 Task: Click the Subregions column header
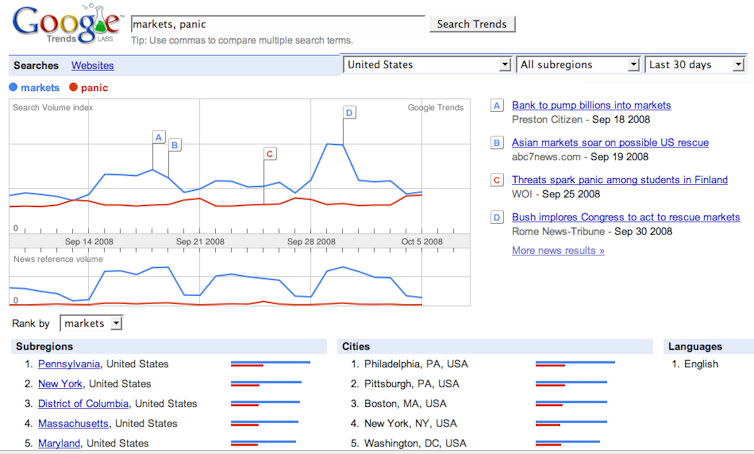[x=169, y=346]
